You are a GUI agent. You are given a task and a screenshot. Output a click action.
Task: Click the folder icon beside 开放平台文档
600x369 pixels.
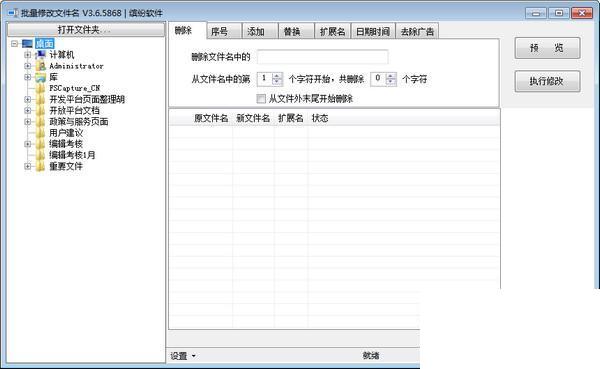[41, 111]
